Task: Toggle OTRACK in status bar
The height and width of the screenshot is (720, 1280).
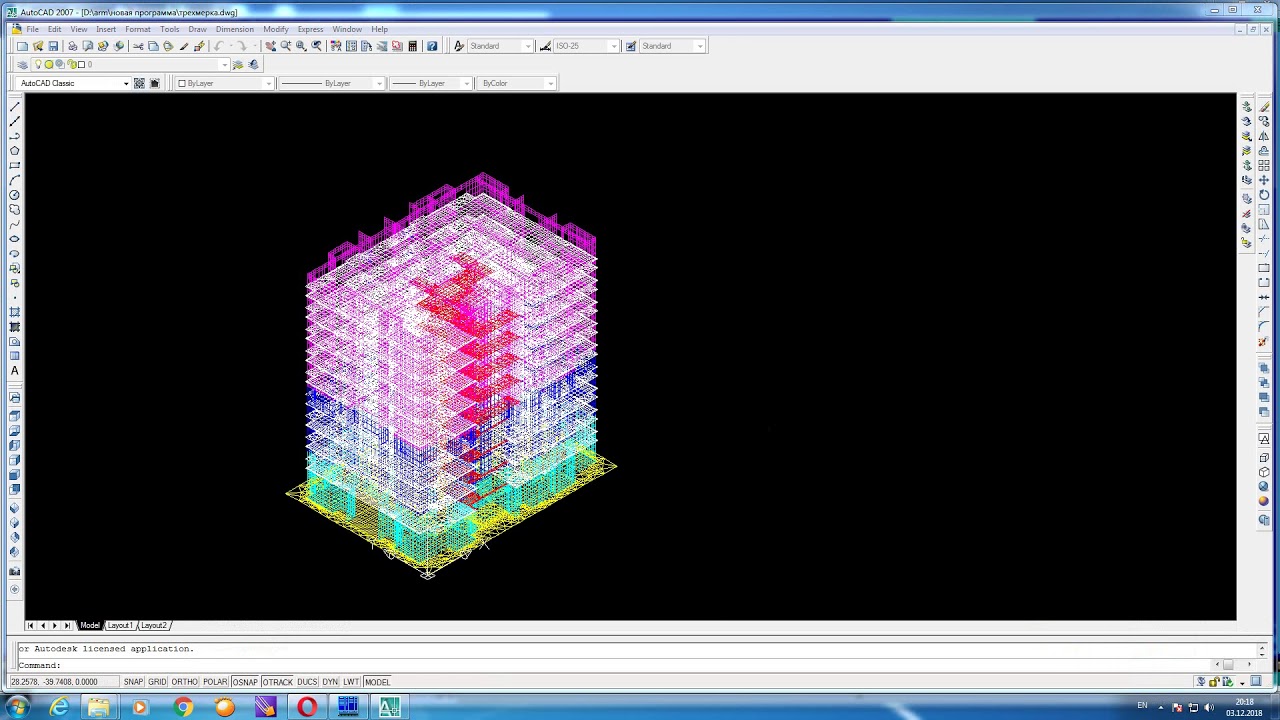Action: click(277, 682)
